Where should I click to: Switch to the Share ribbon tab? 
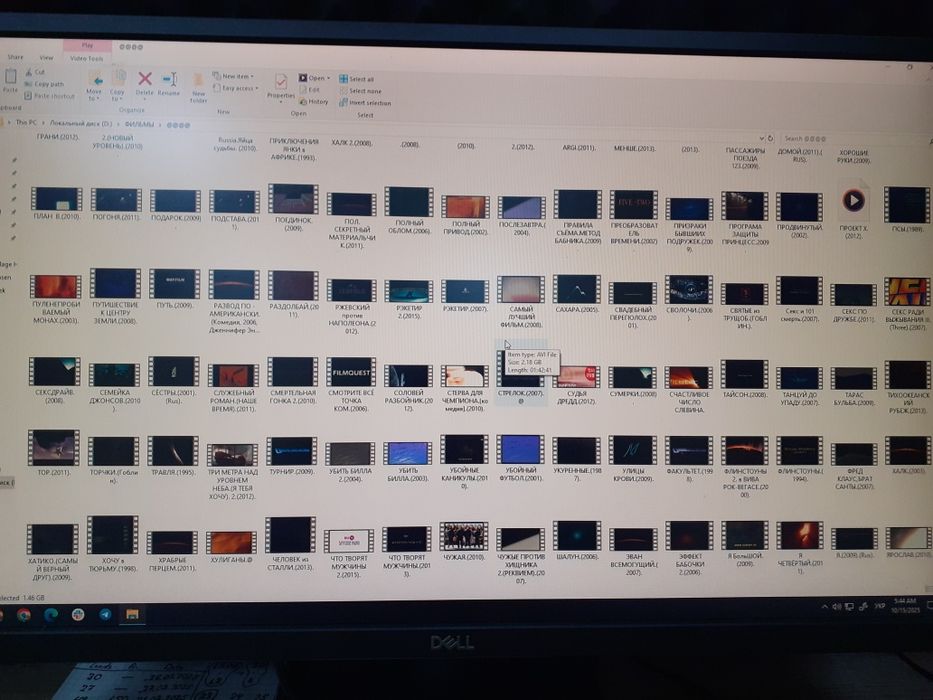click(x=15, y=57)
